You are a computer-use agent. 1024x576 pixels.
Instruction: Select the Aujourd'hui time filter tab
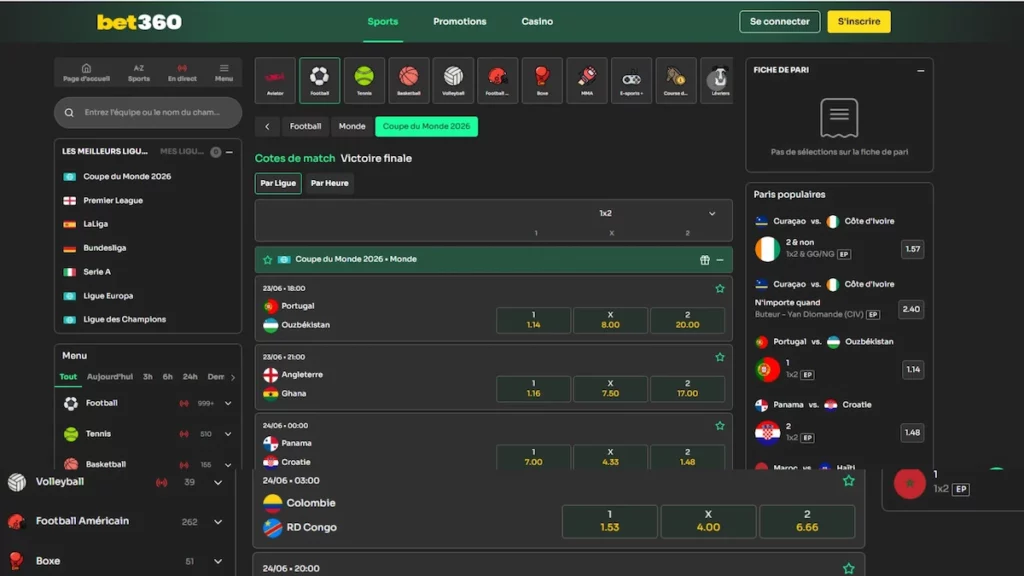pyautogui.click(x=110, y=377)
